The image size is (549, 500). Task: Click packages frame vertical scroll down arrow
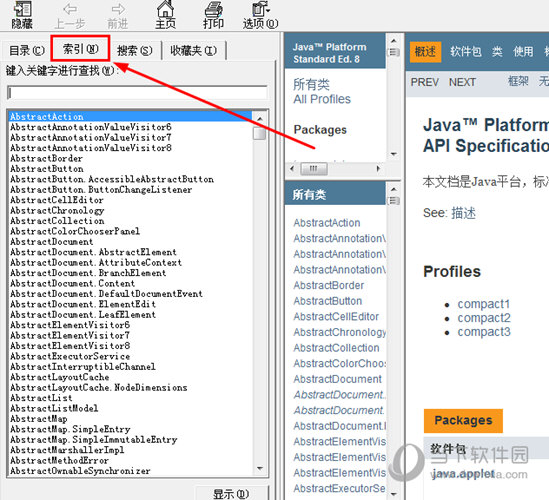click(x=394, y=154)
